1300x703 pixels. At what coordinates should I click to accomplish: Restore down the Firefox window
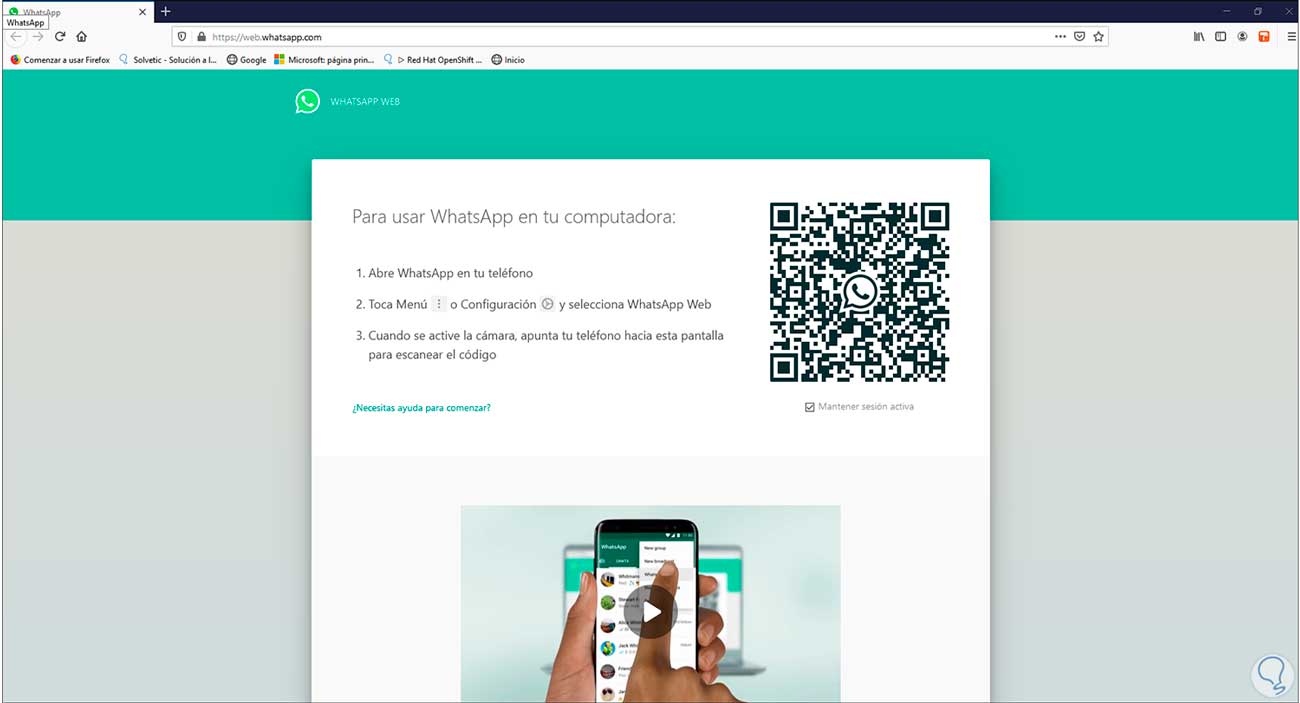tap(1257, 11)
